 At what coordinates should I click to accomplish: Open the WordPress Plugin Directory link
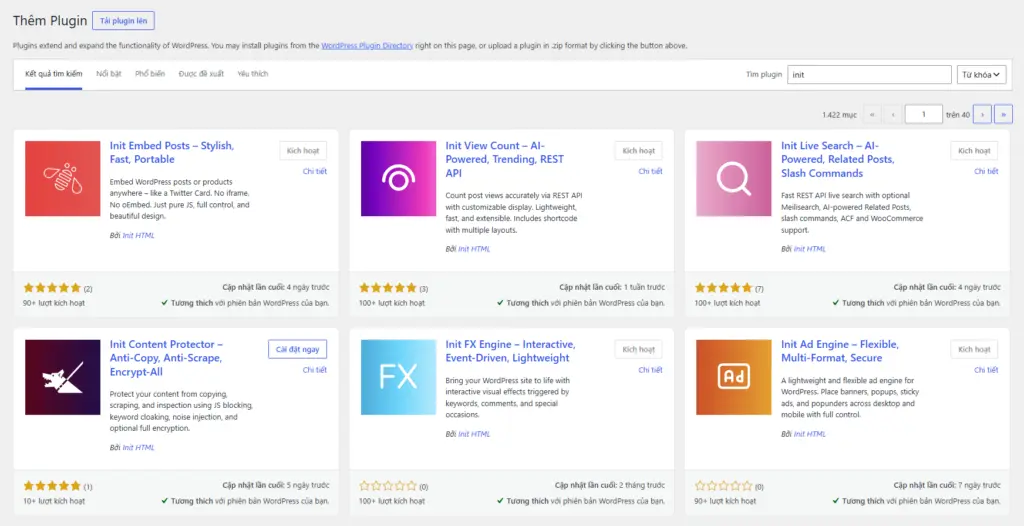[367, 46]
